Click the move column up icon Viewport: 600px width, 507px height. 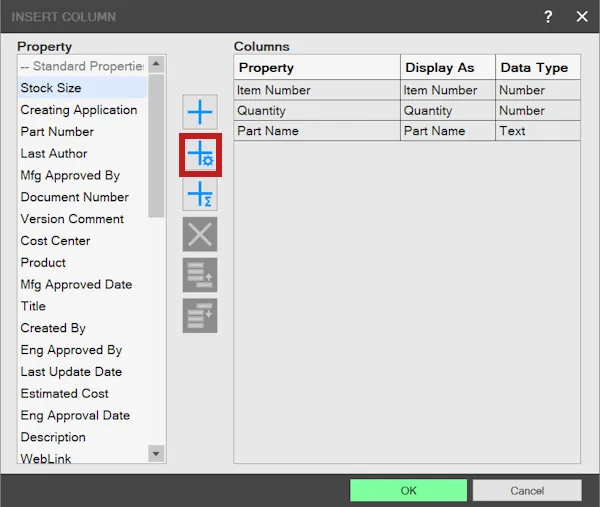tap(200, 275)
